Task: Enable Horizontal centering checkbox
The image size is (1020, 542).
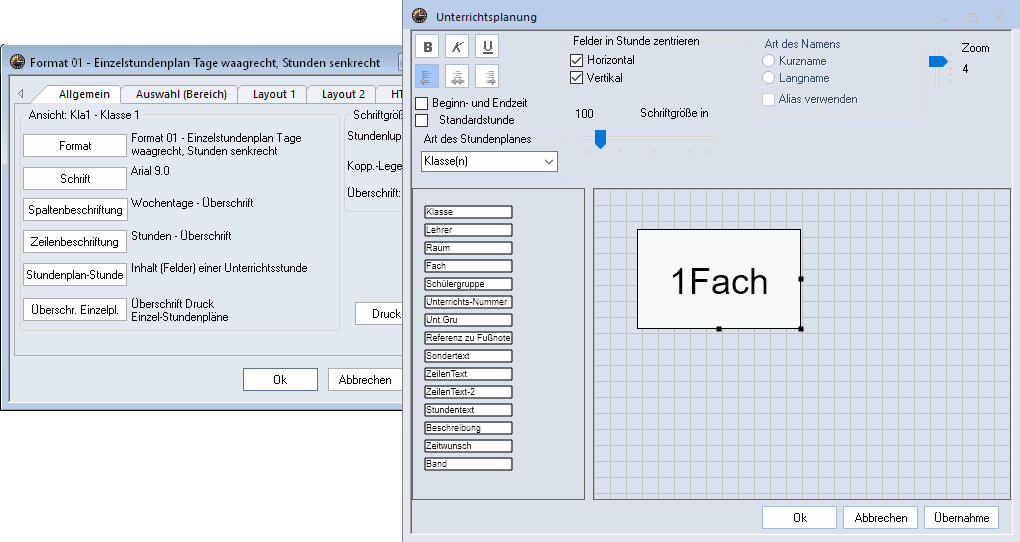Action: point(576,61)
